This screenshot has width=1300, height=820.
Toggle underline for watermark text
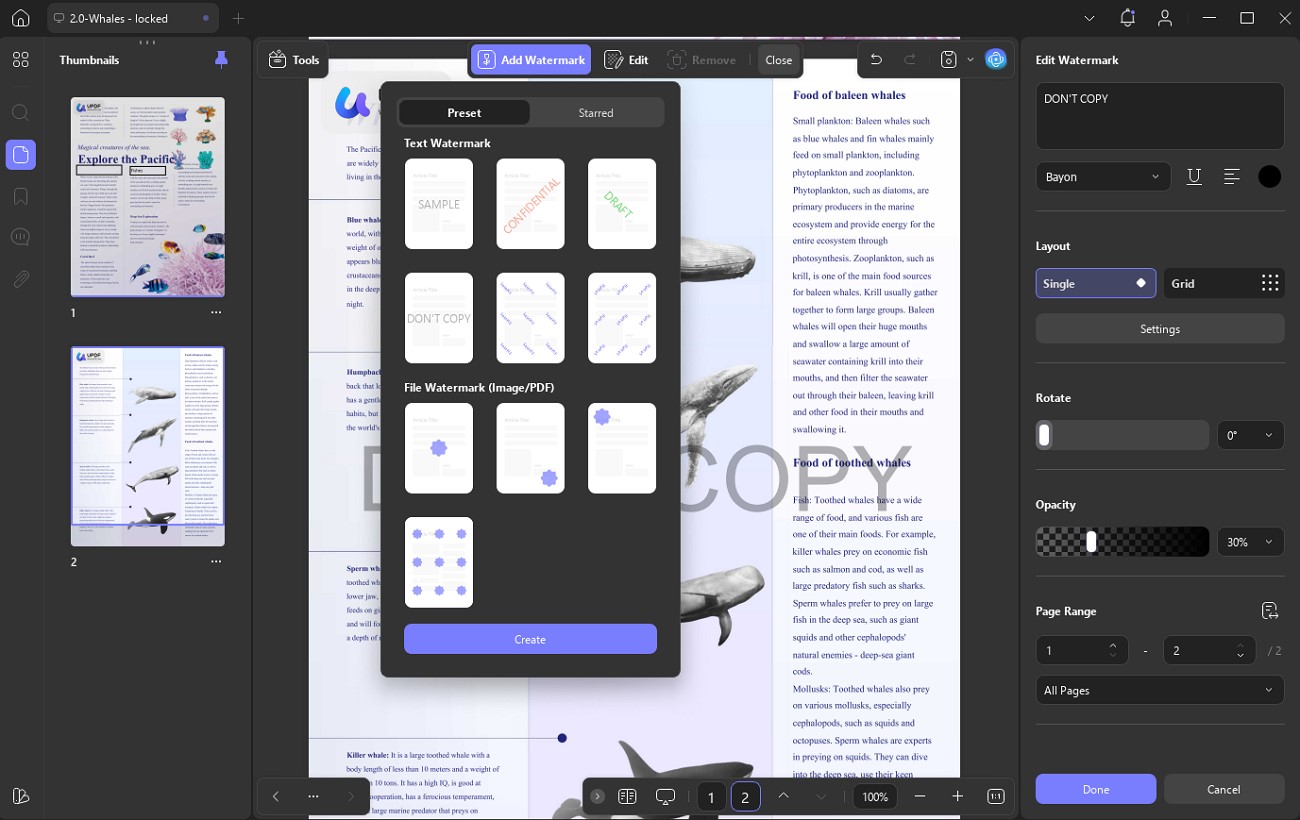(x=1194, y=176)
